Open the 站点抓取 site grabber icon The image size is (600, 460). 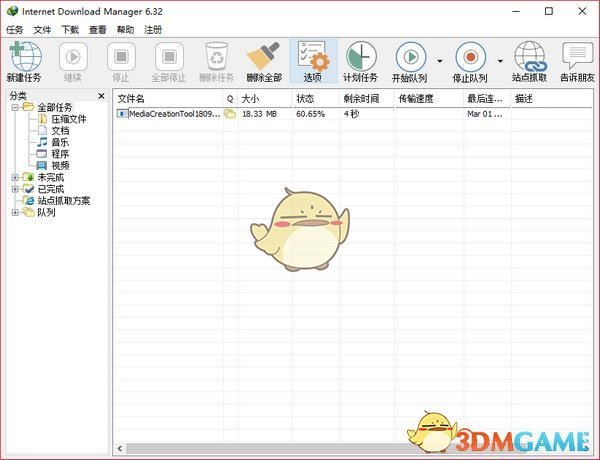point(530,57)
